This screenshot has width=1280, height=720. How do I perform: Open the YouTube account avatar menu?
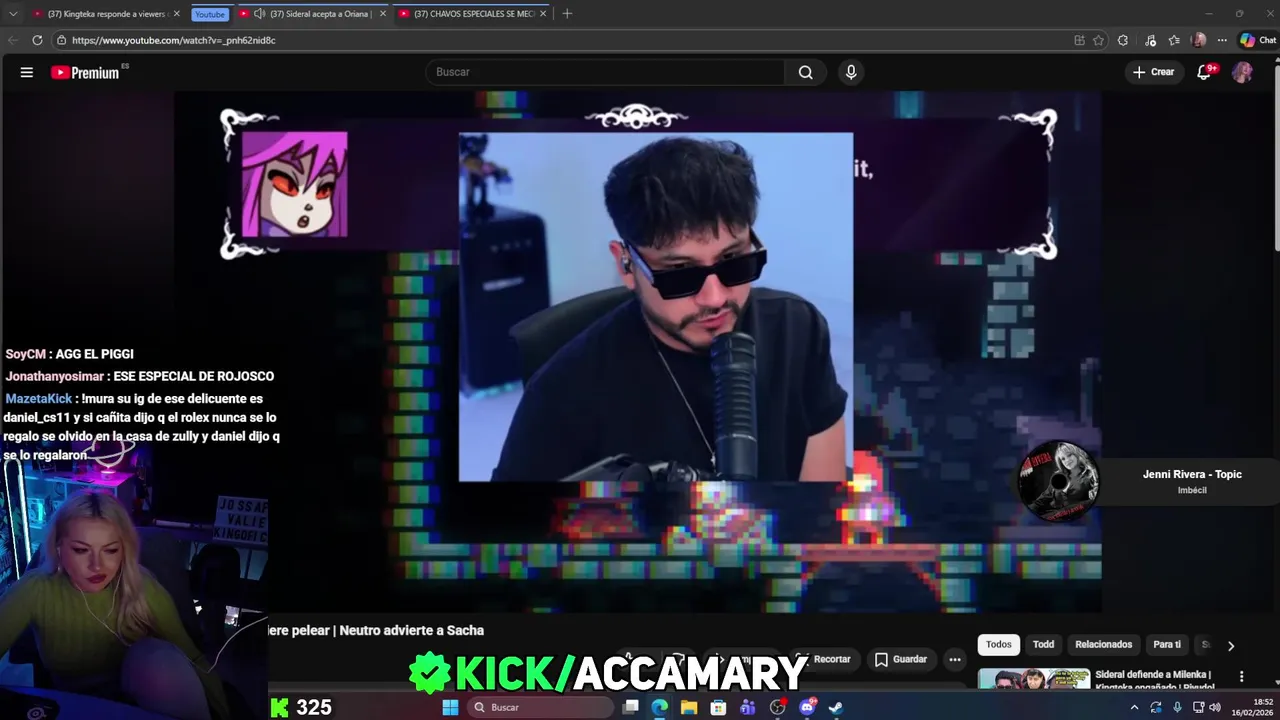(x=1242, y=72)
